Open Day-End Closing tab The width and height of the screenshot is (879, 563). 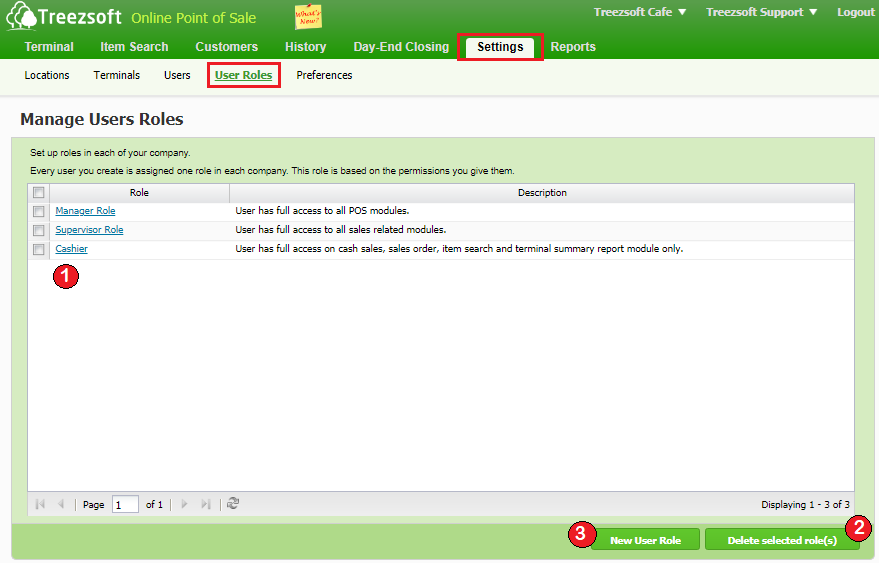tap(401, 47)
